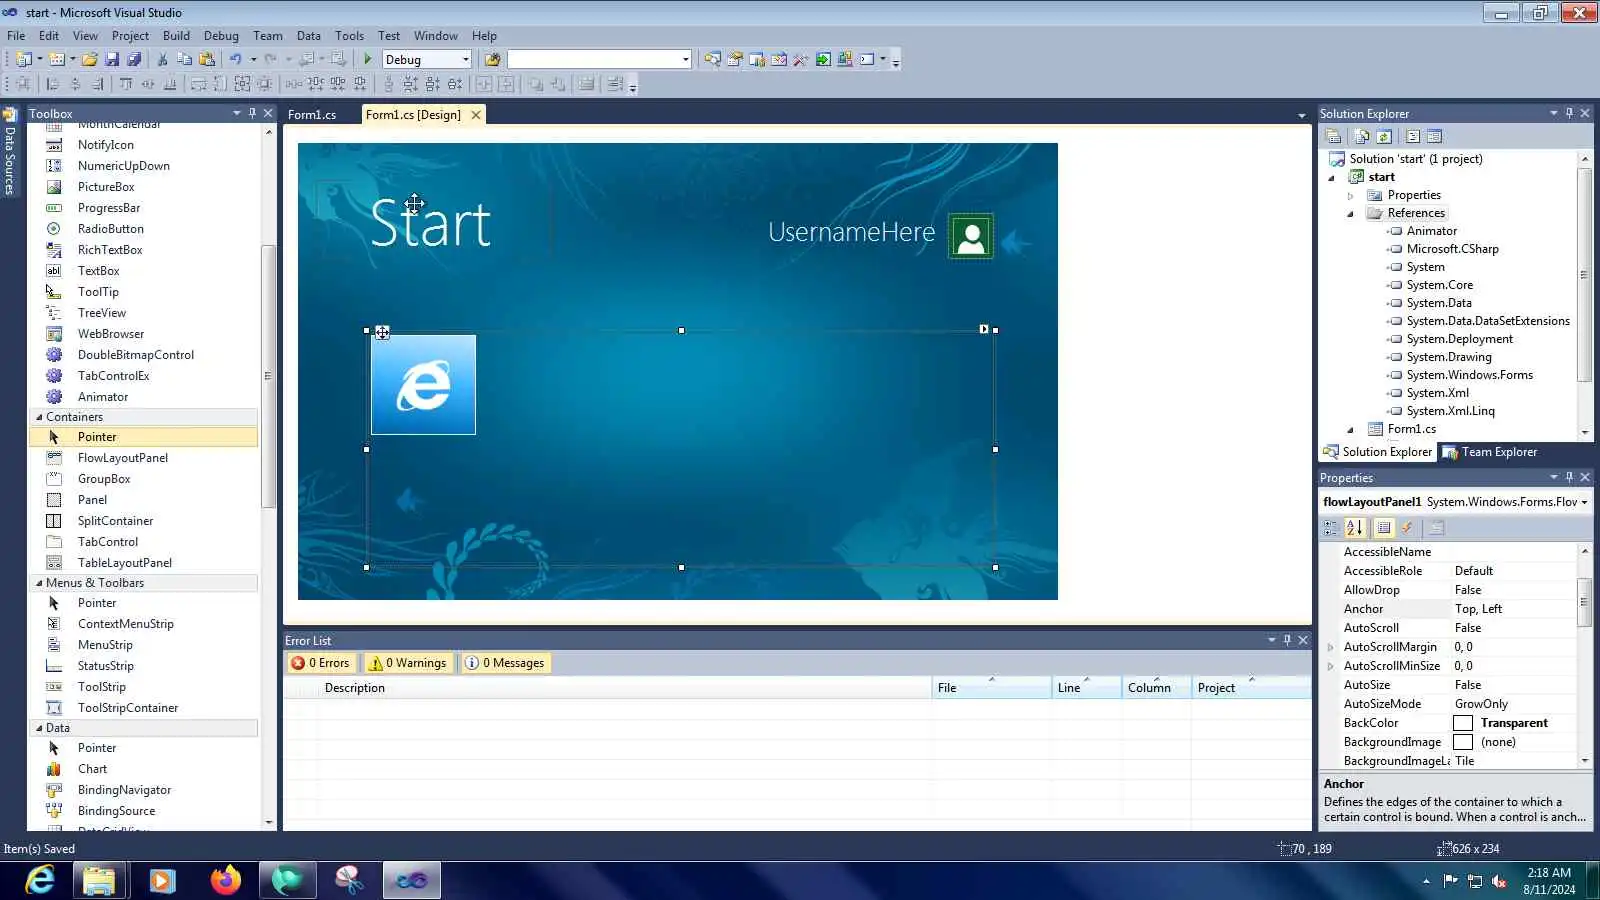
Task: Toggle auto-hide pin on Solution Explorer panel
Action: [1569, 113]
